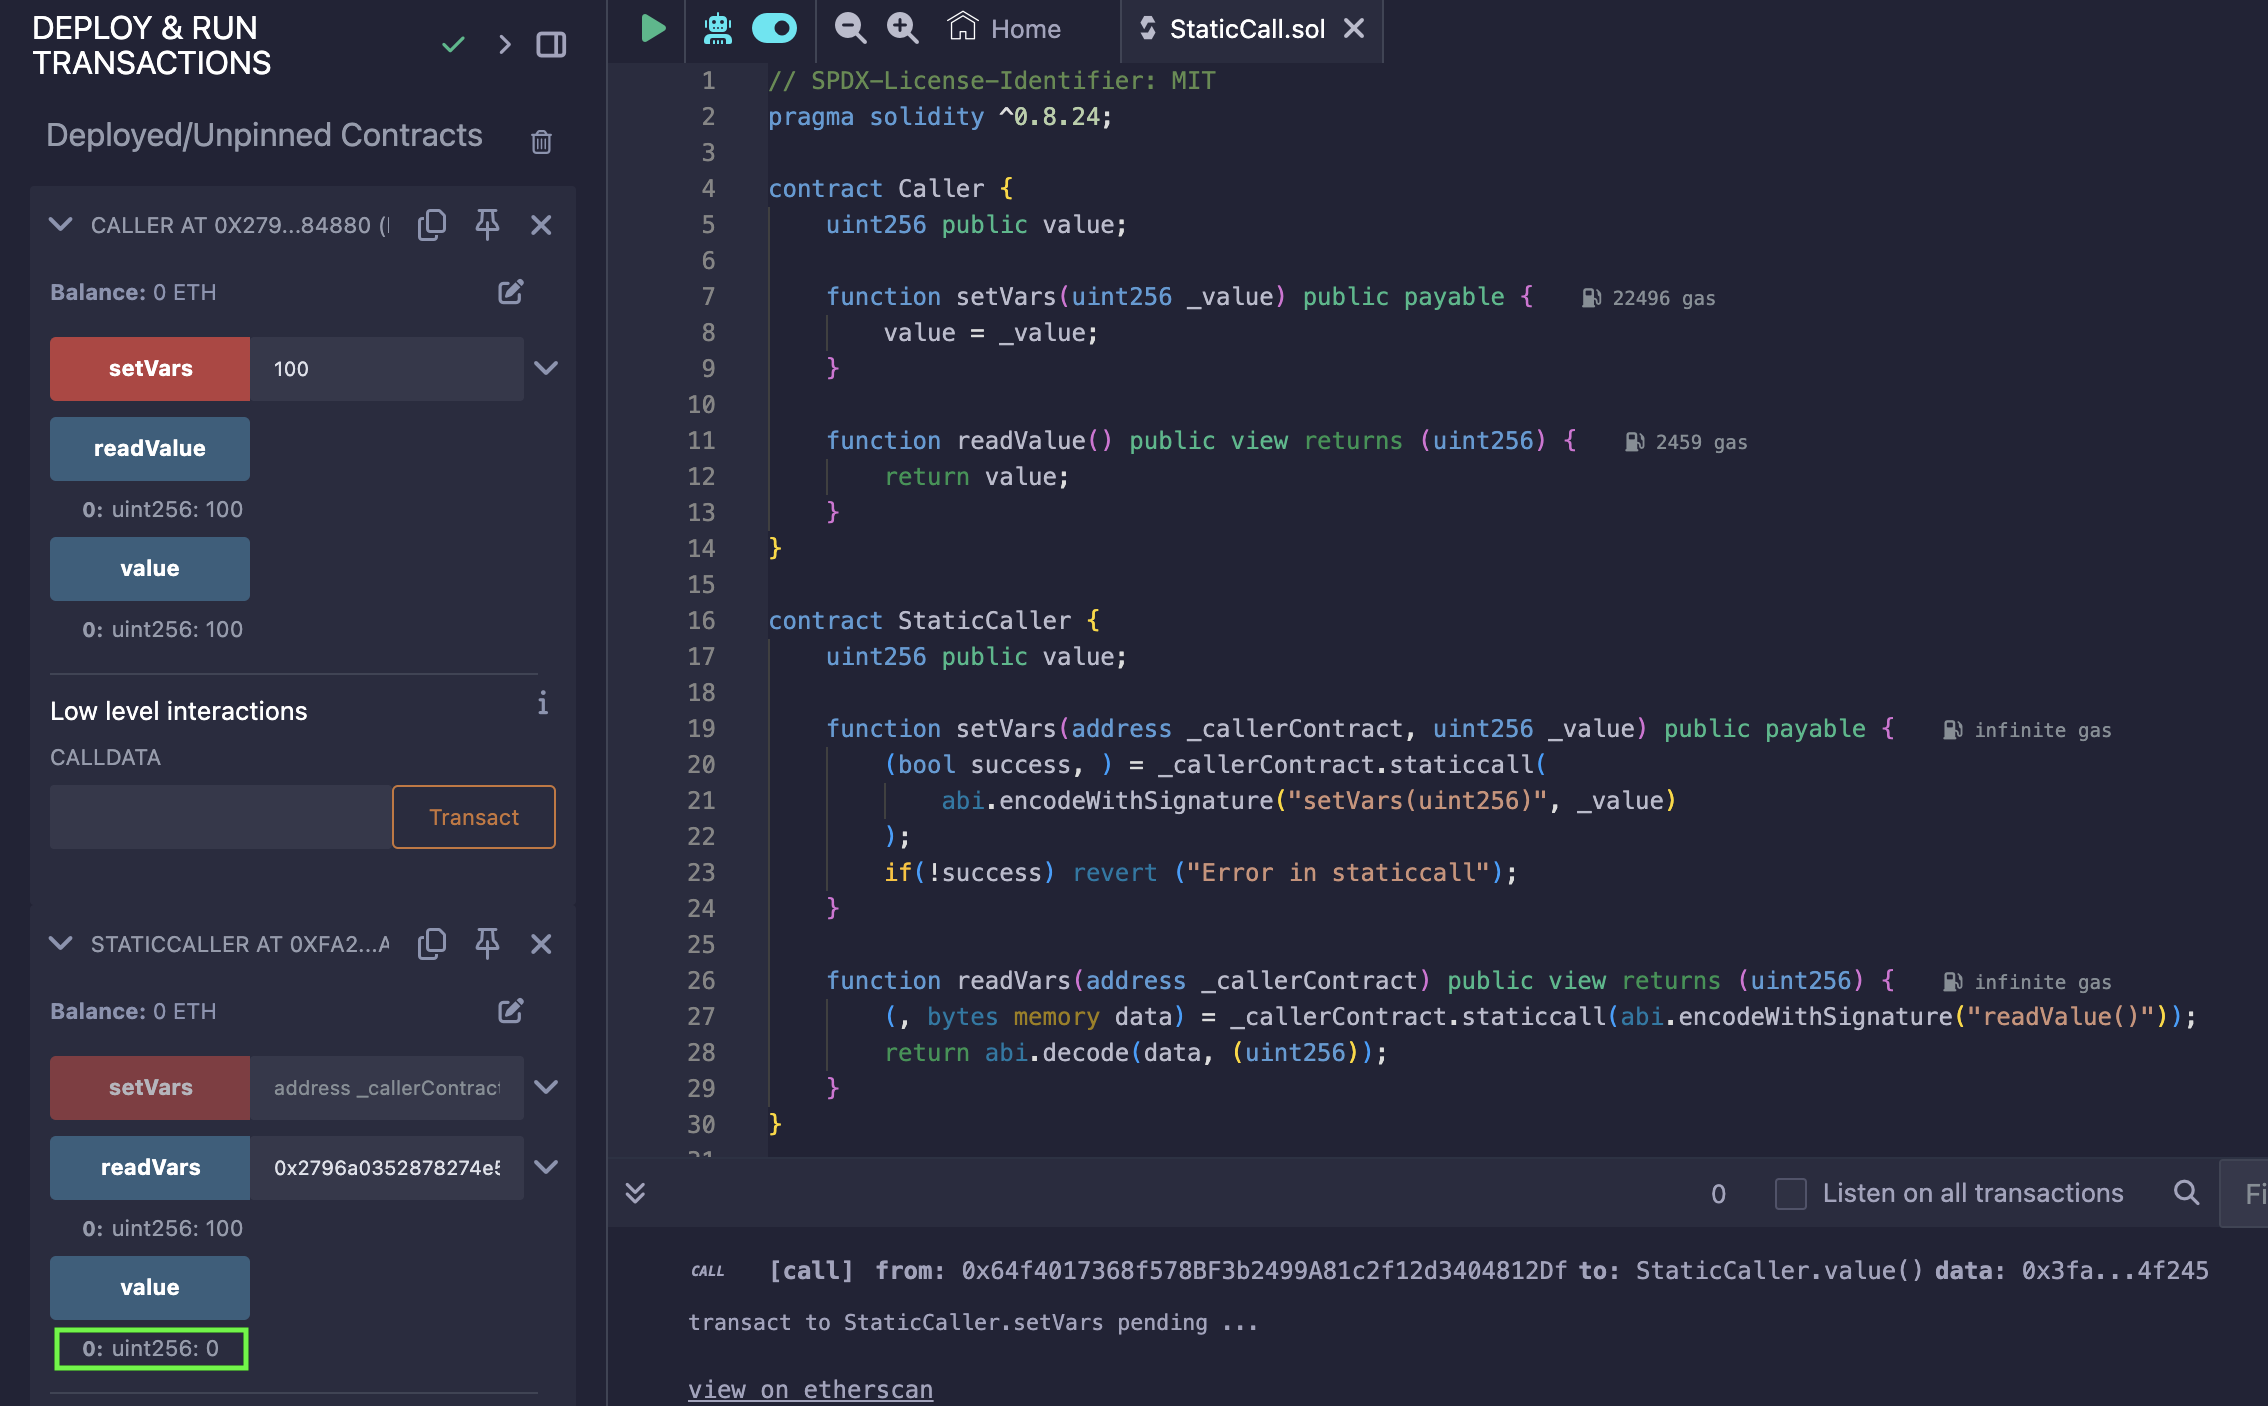The width and height of the screenshot is (2268, 1406).
Task: Open the view on etherscan link
Action: point(810,1388)
